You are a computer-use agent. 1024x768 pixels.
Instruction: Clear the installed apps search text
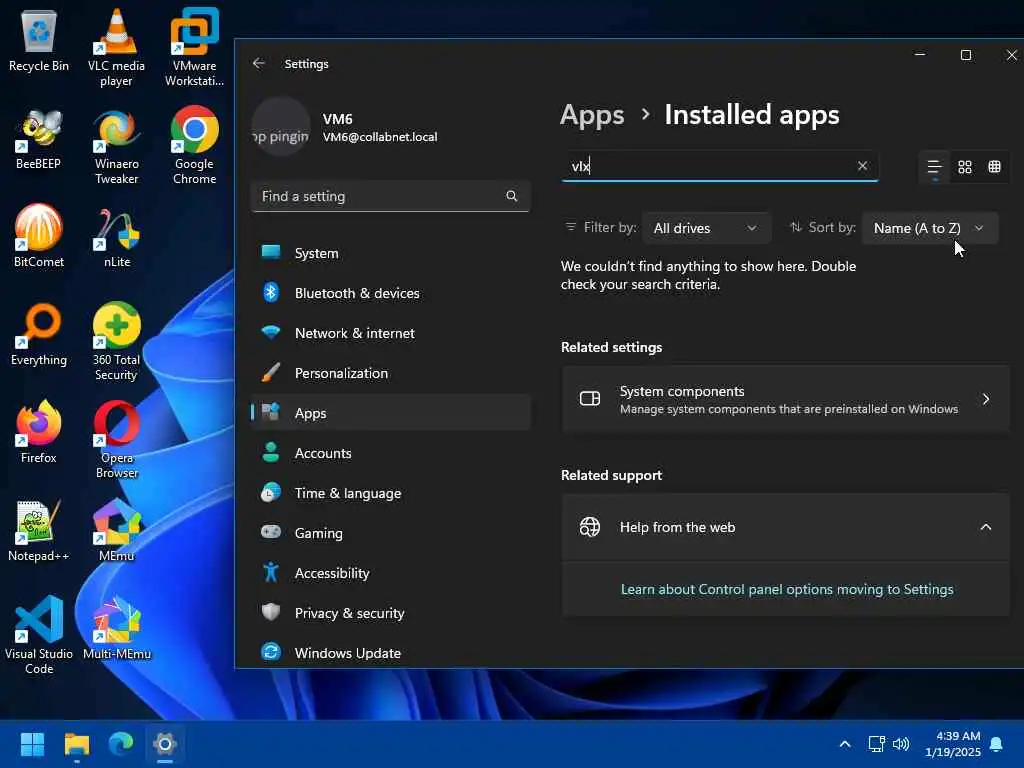pyautogui.click(x=862, y=166)
